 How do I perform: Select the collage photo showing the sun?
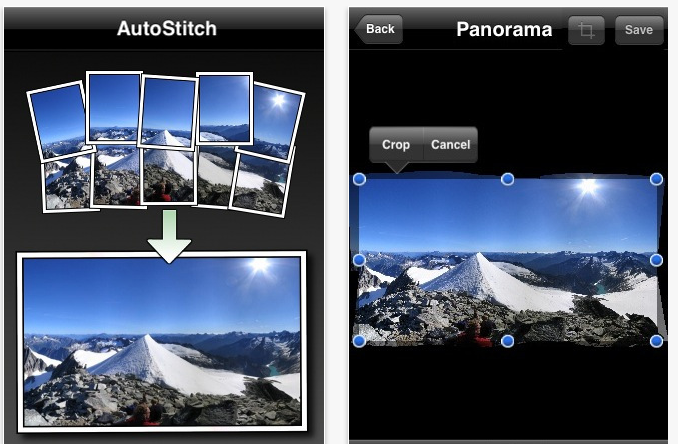[275, 115]
